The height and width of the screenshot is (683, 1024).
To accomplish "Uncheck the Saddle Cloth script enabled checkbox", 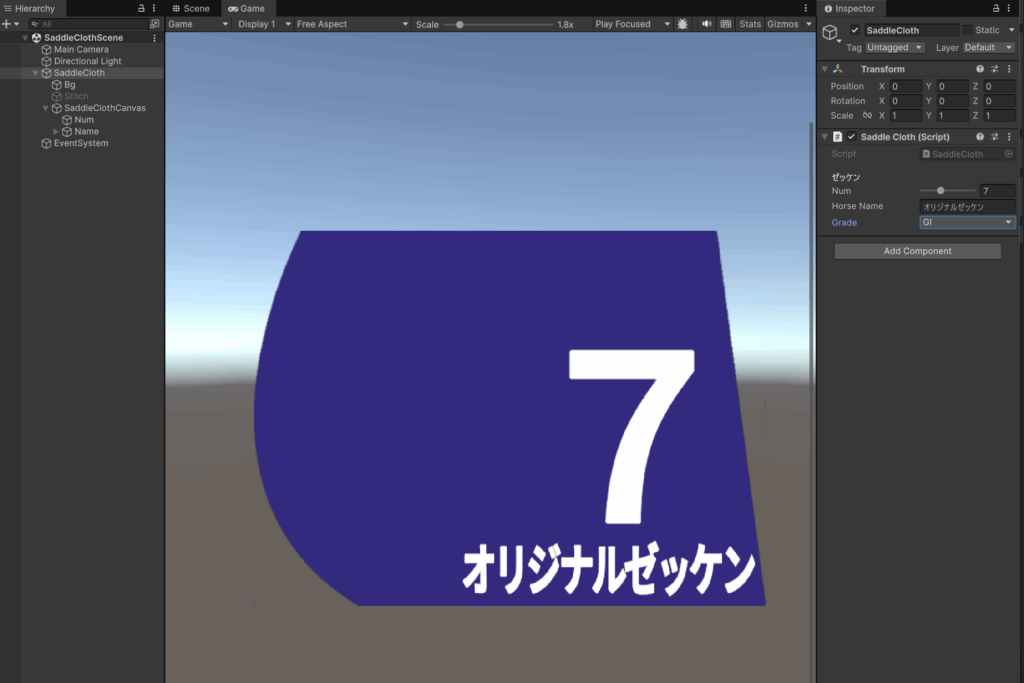I will (852, 137).
